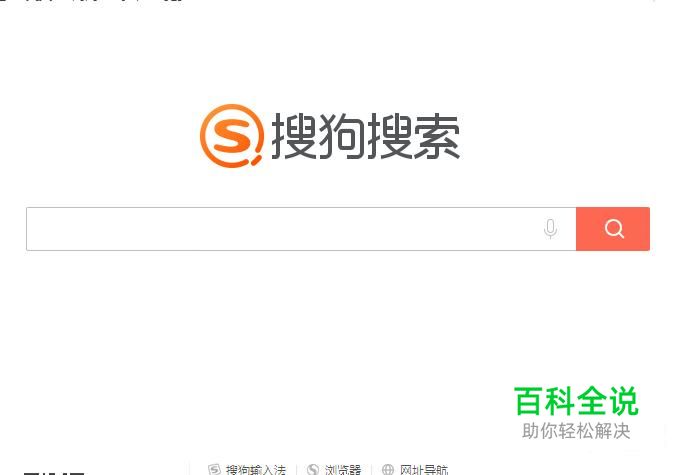
Task: Focus the Sogou search input field
Action: coord(301,229)
